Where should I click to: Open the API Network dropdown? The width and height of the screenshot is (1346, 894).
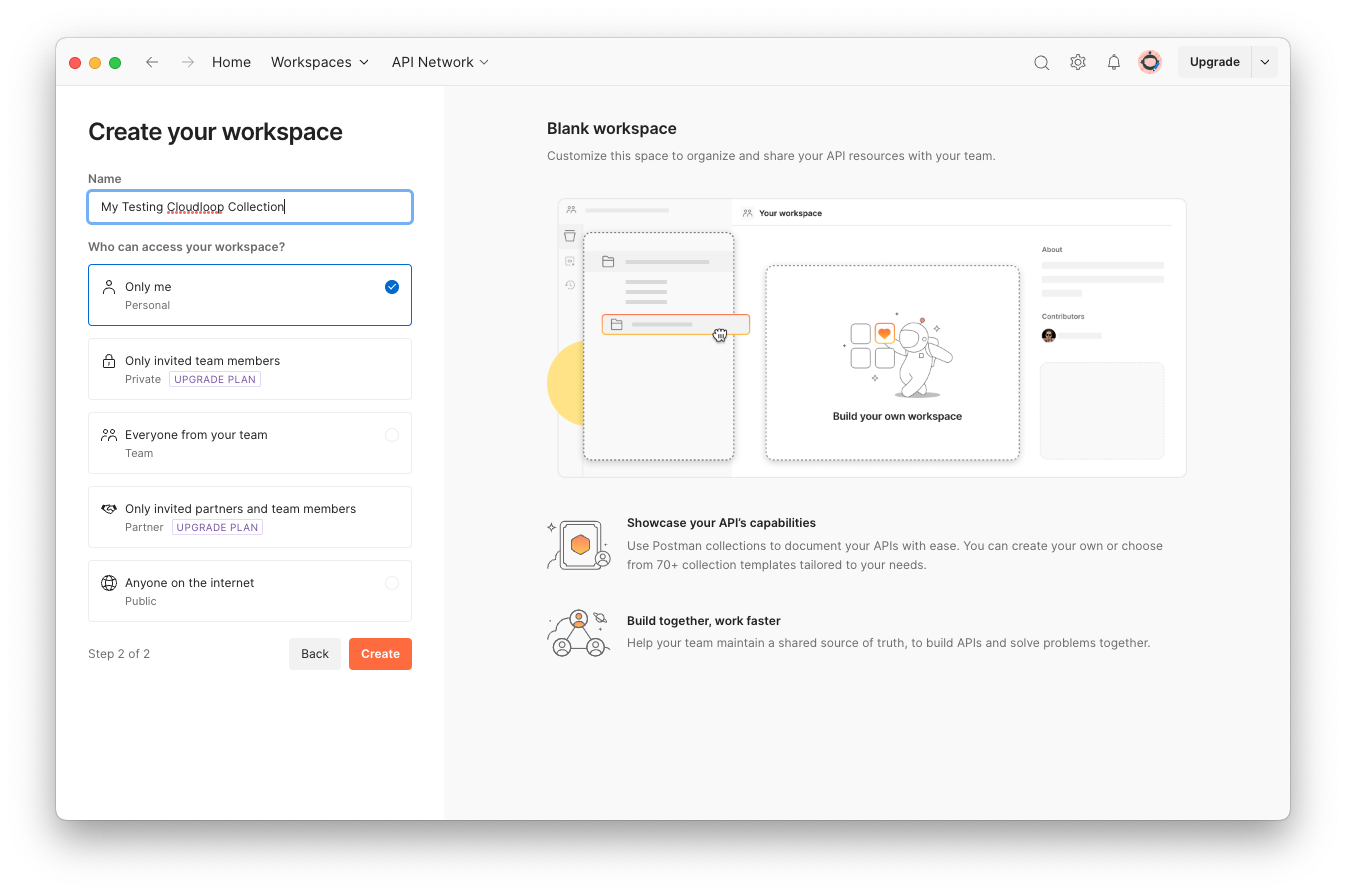pos(439,62)
